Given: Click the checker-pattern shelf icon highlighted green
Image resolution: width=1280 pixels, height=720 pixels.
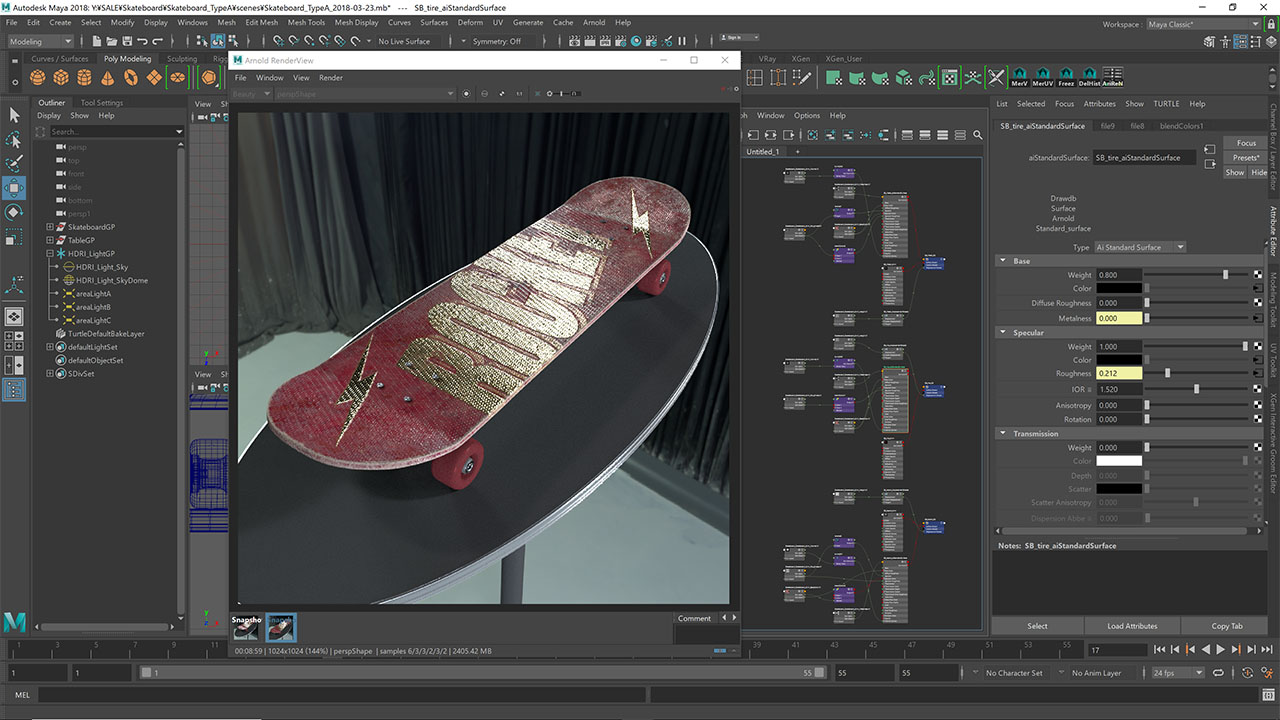Looking at the screenshot, I should (949, 77).
